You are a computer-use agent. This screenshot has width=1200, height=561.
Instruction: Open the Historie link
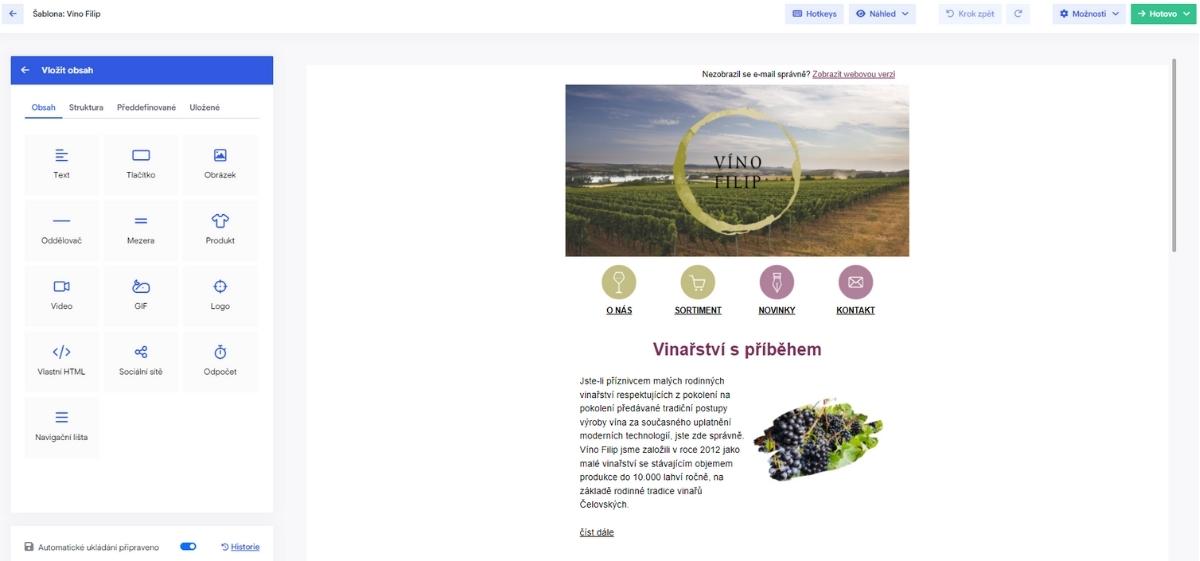click(240, 547)
